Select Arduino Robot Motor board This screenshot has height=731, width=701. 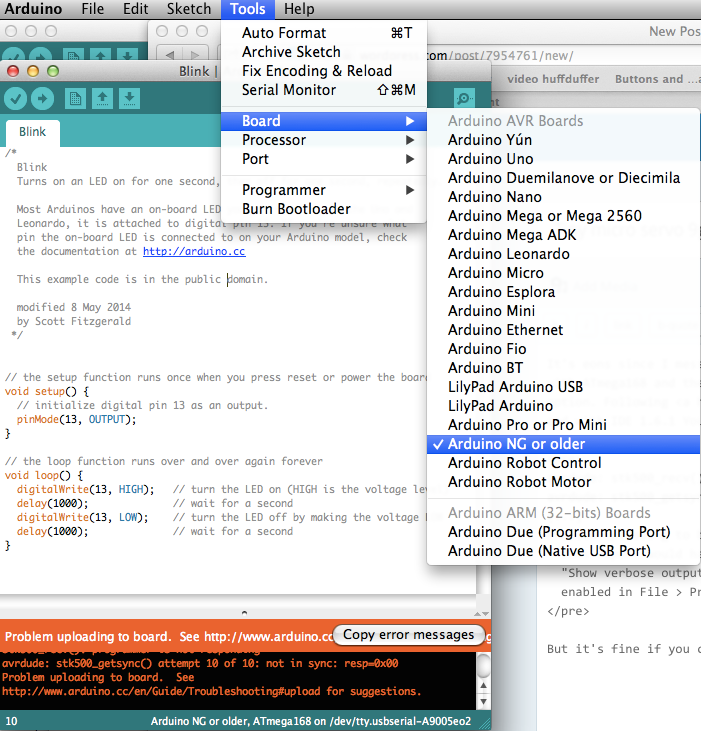pos(563,482)
